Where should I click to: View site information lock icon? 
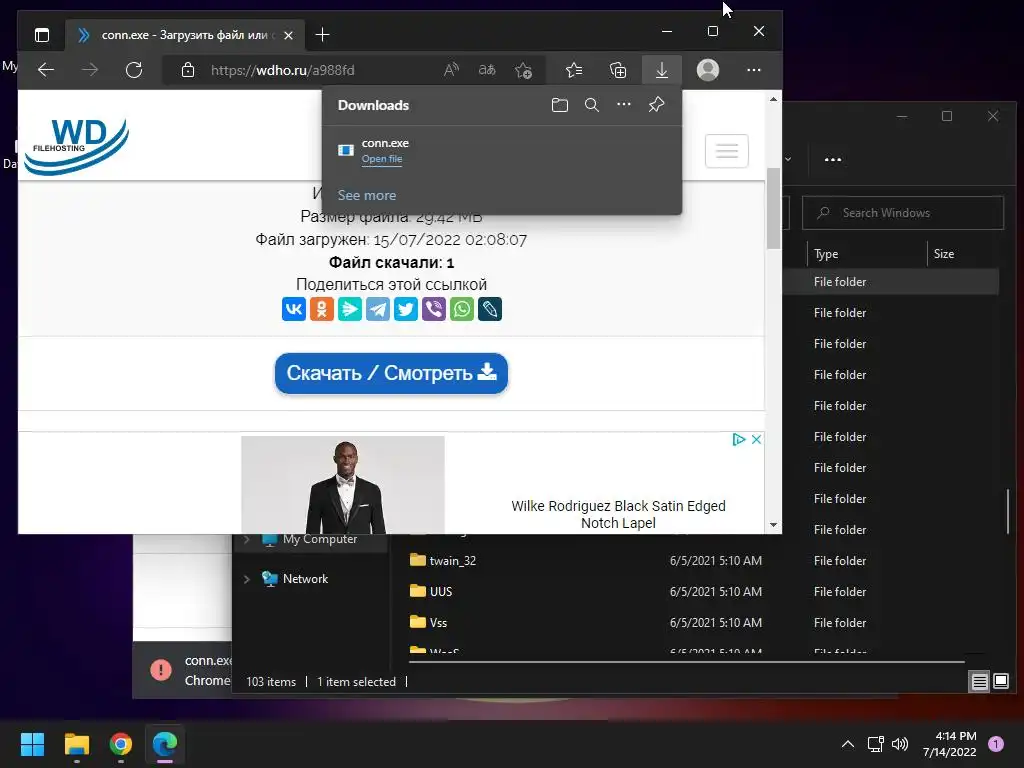188,70
